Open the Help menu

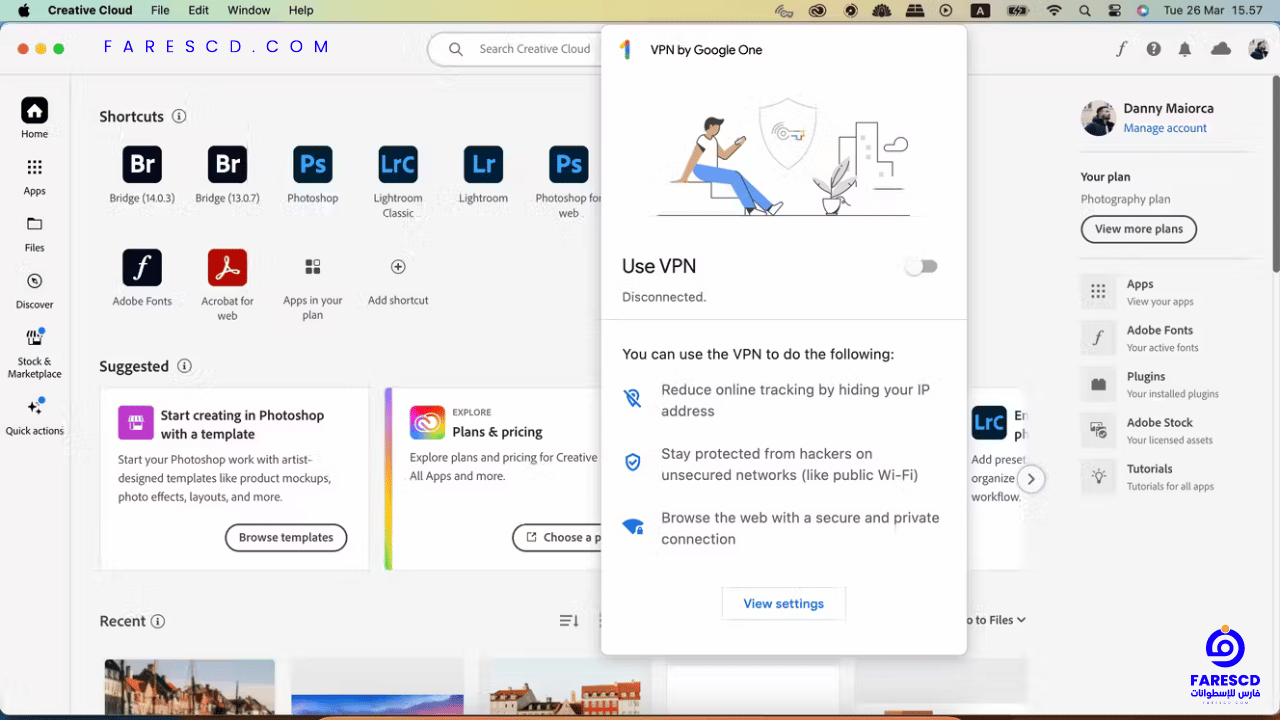click(x=301, y=10)
